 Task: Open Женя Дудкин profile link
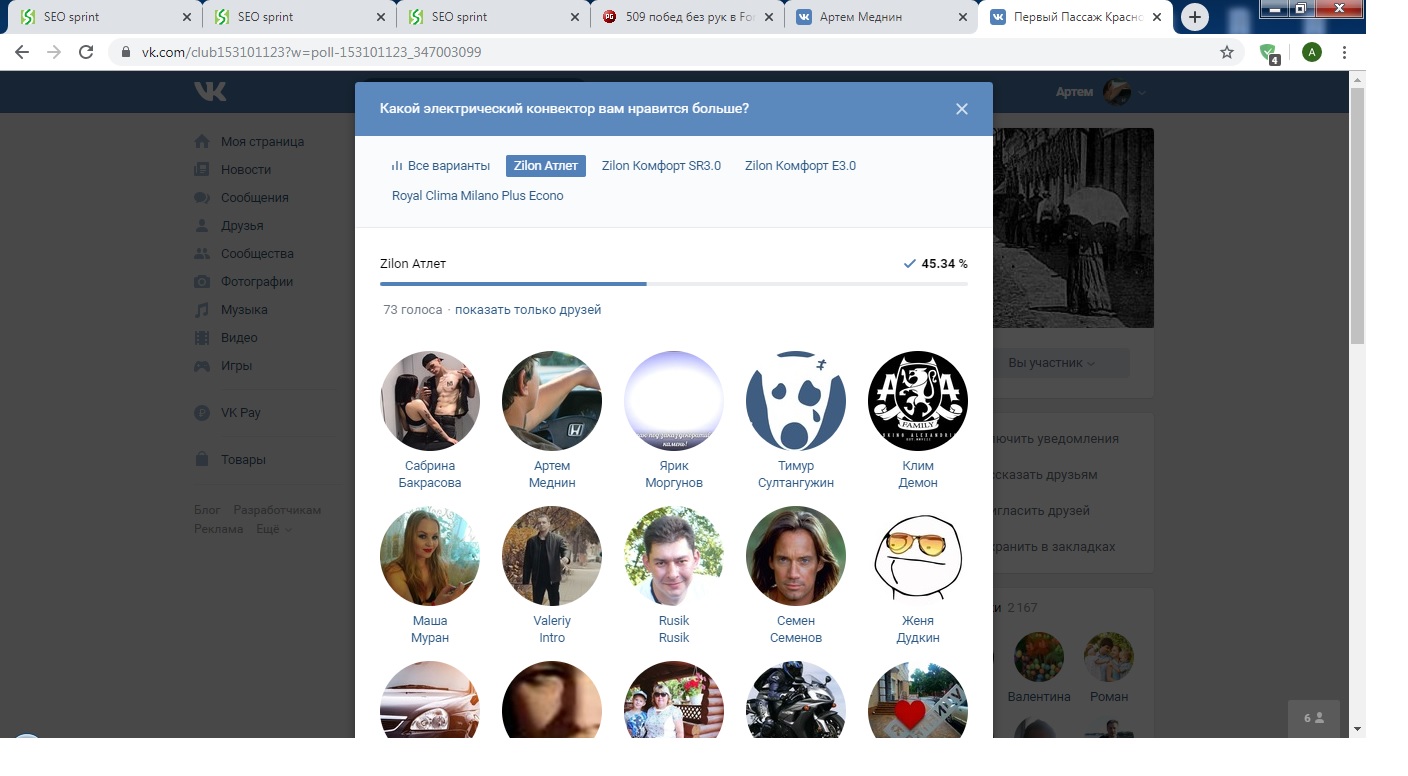[918, 629]
